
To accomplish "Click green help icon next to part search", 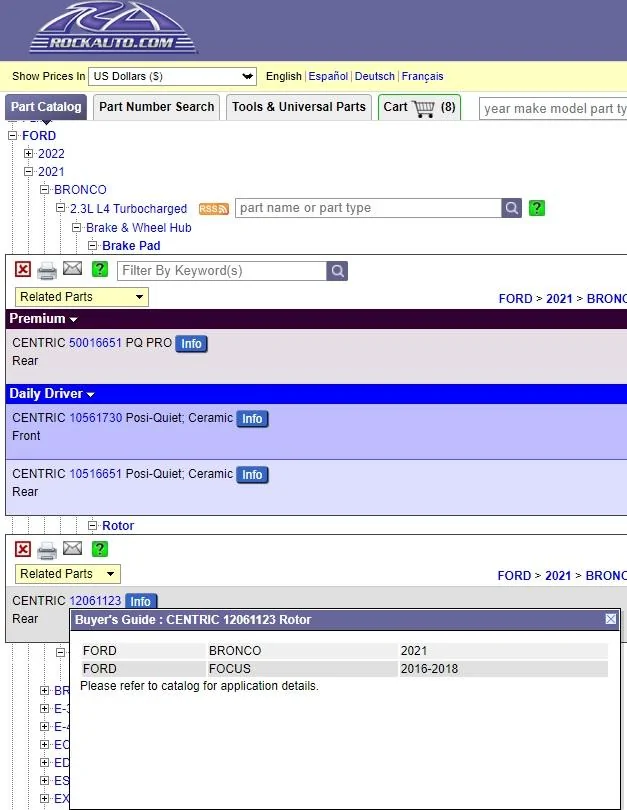I will point(537,208).
